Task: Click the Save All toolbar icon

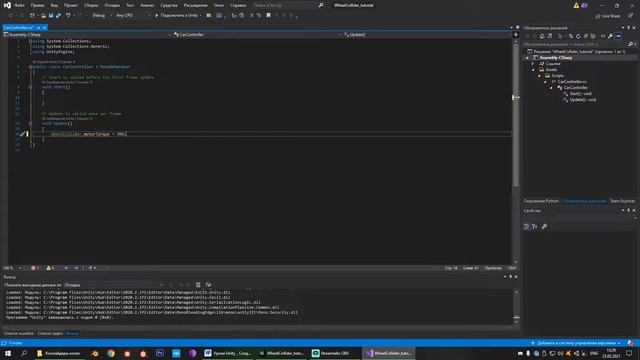Action: 58,16
